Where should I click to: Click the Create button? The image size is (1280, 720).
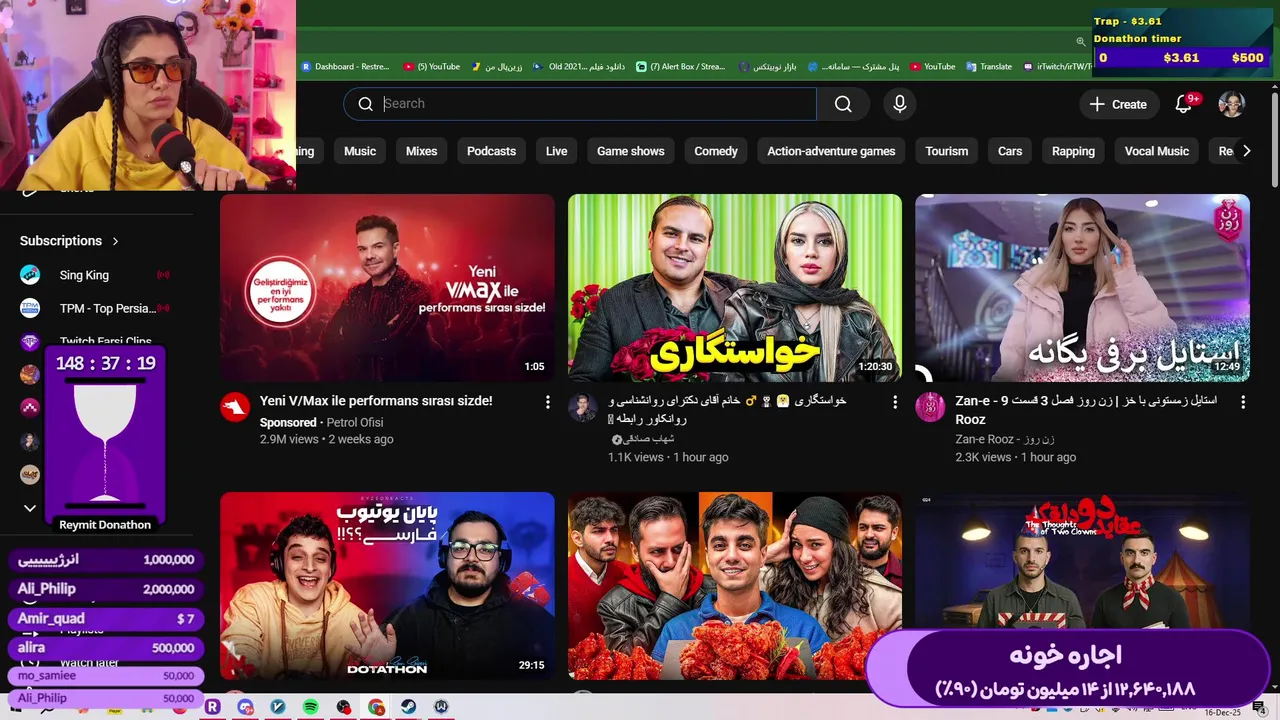pyautogui.click(x=1118, y=104)
